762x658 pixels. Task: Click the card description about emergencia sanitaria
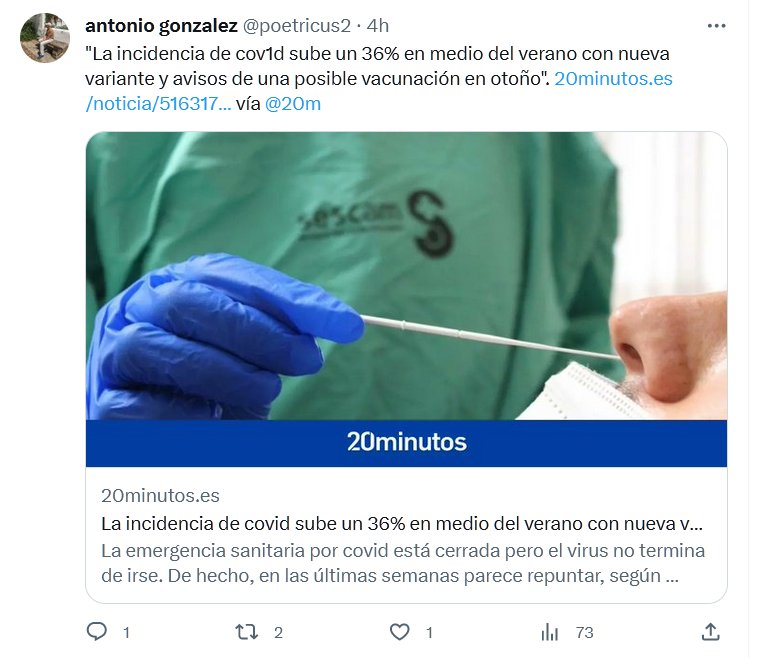tap(403, 563)
